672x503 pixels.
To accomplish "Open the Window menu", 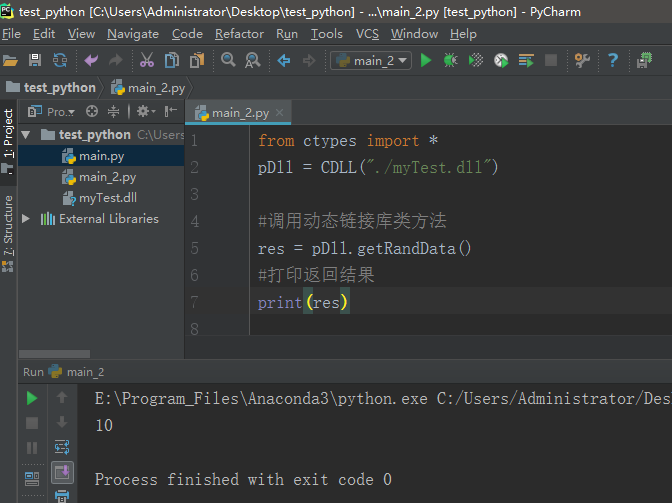I will pos(414,34).
